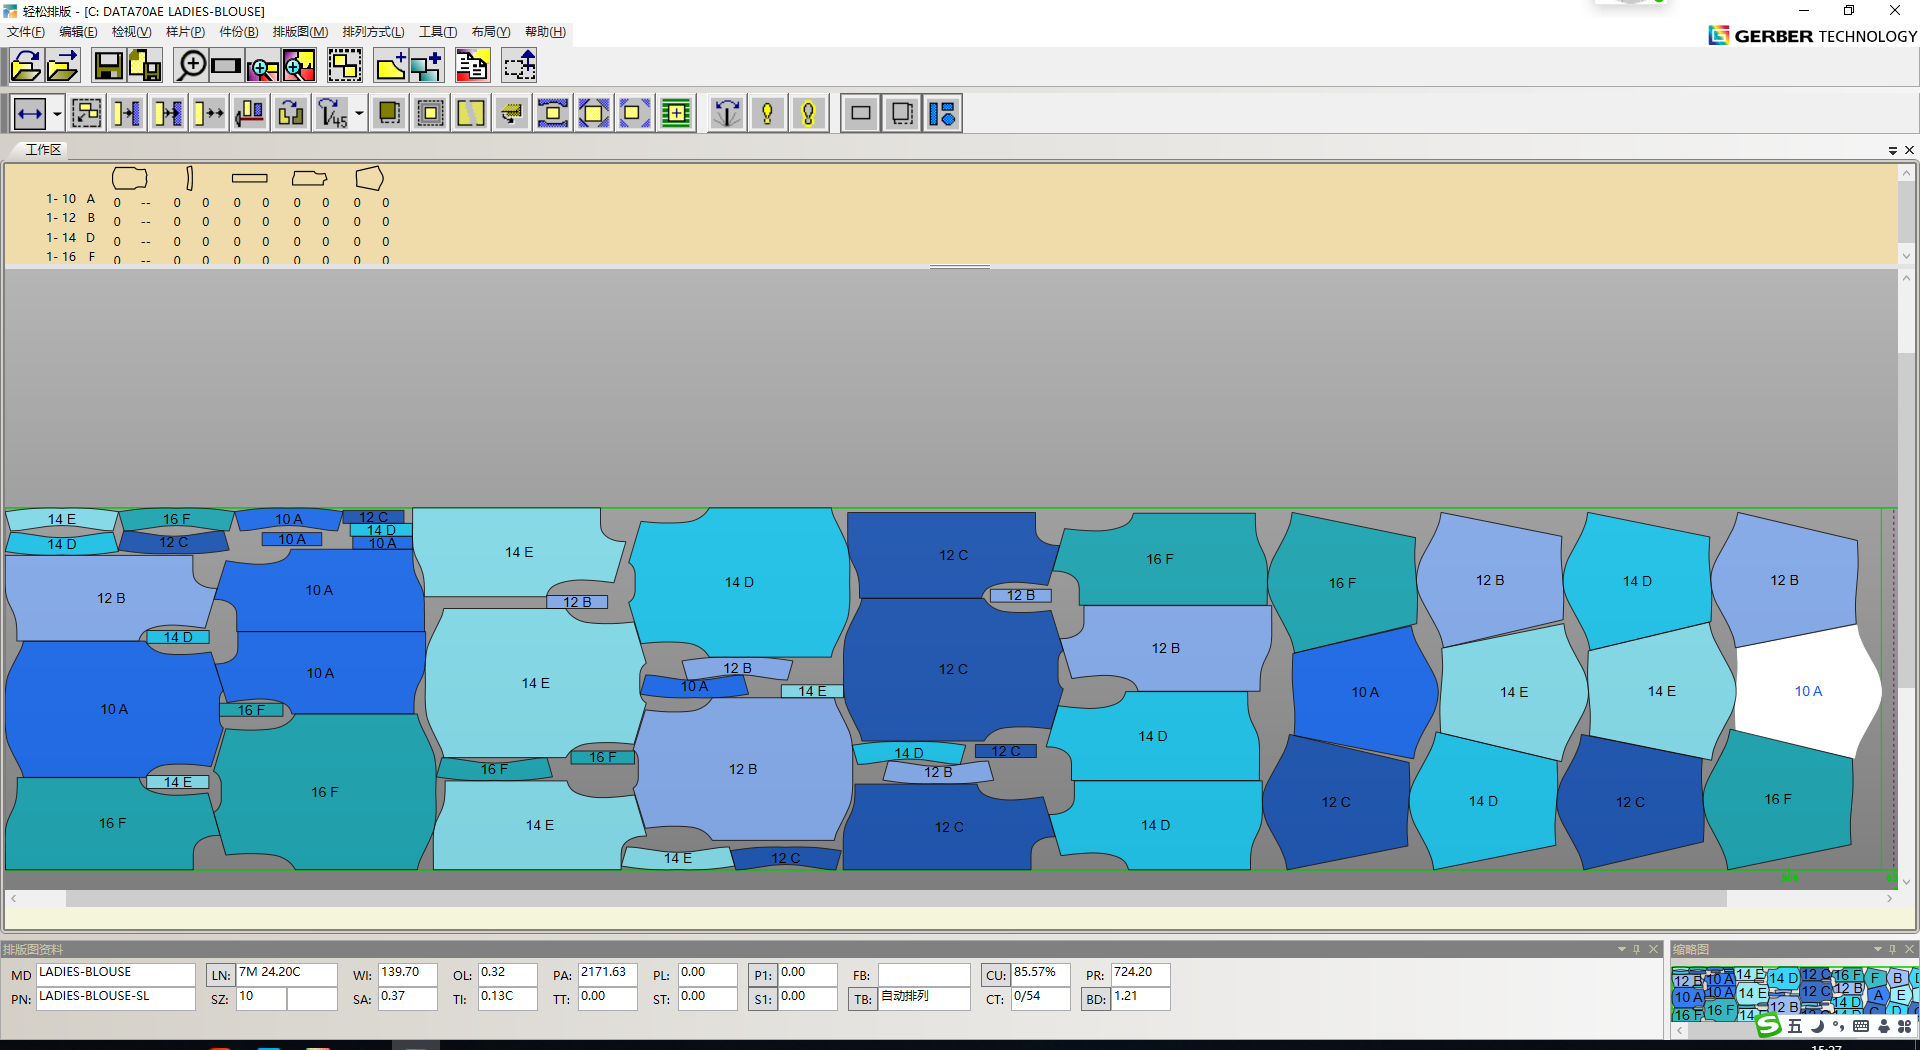Open the 工具(T) menu

(437, 32)
